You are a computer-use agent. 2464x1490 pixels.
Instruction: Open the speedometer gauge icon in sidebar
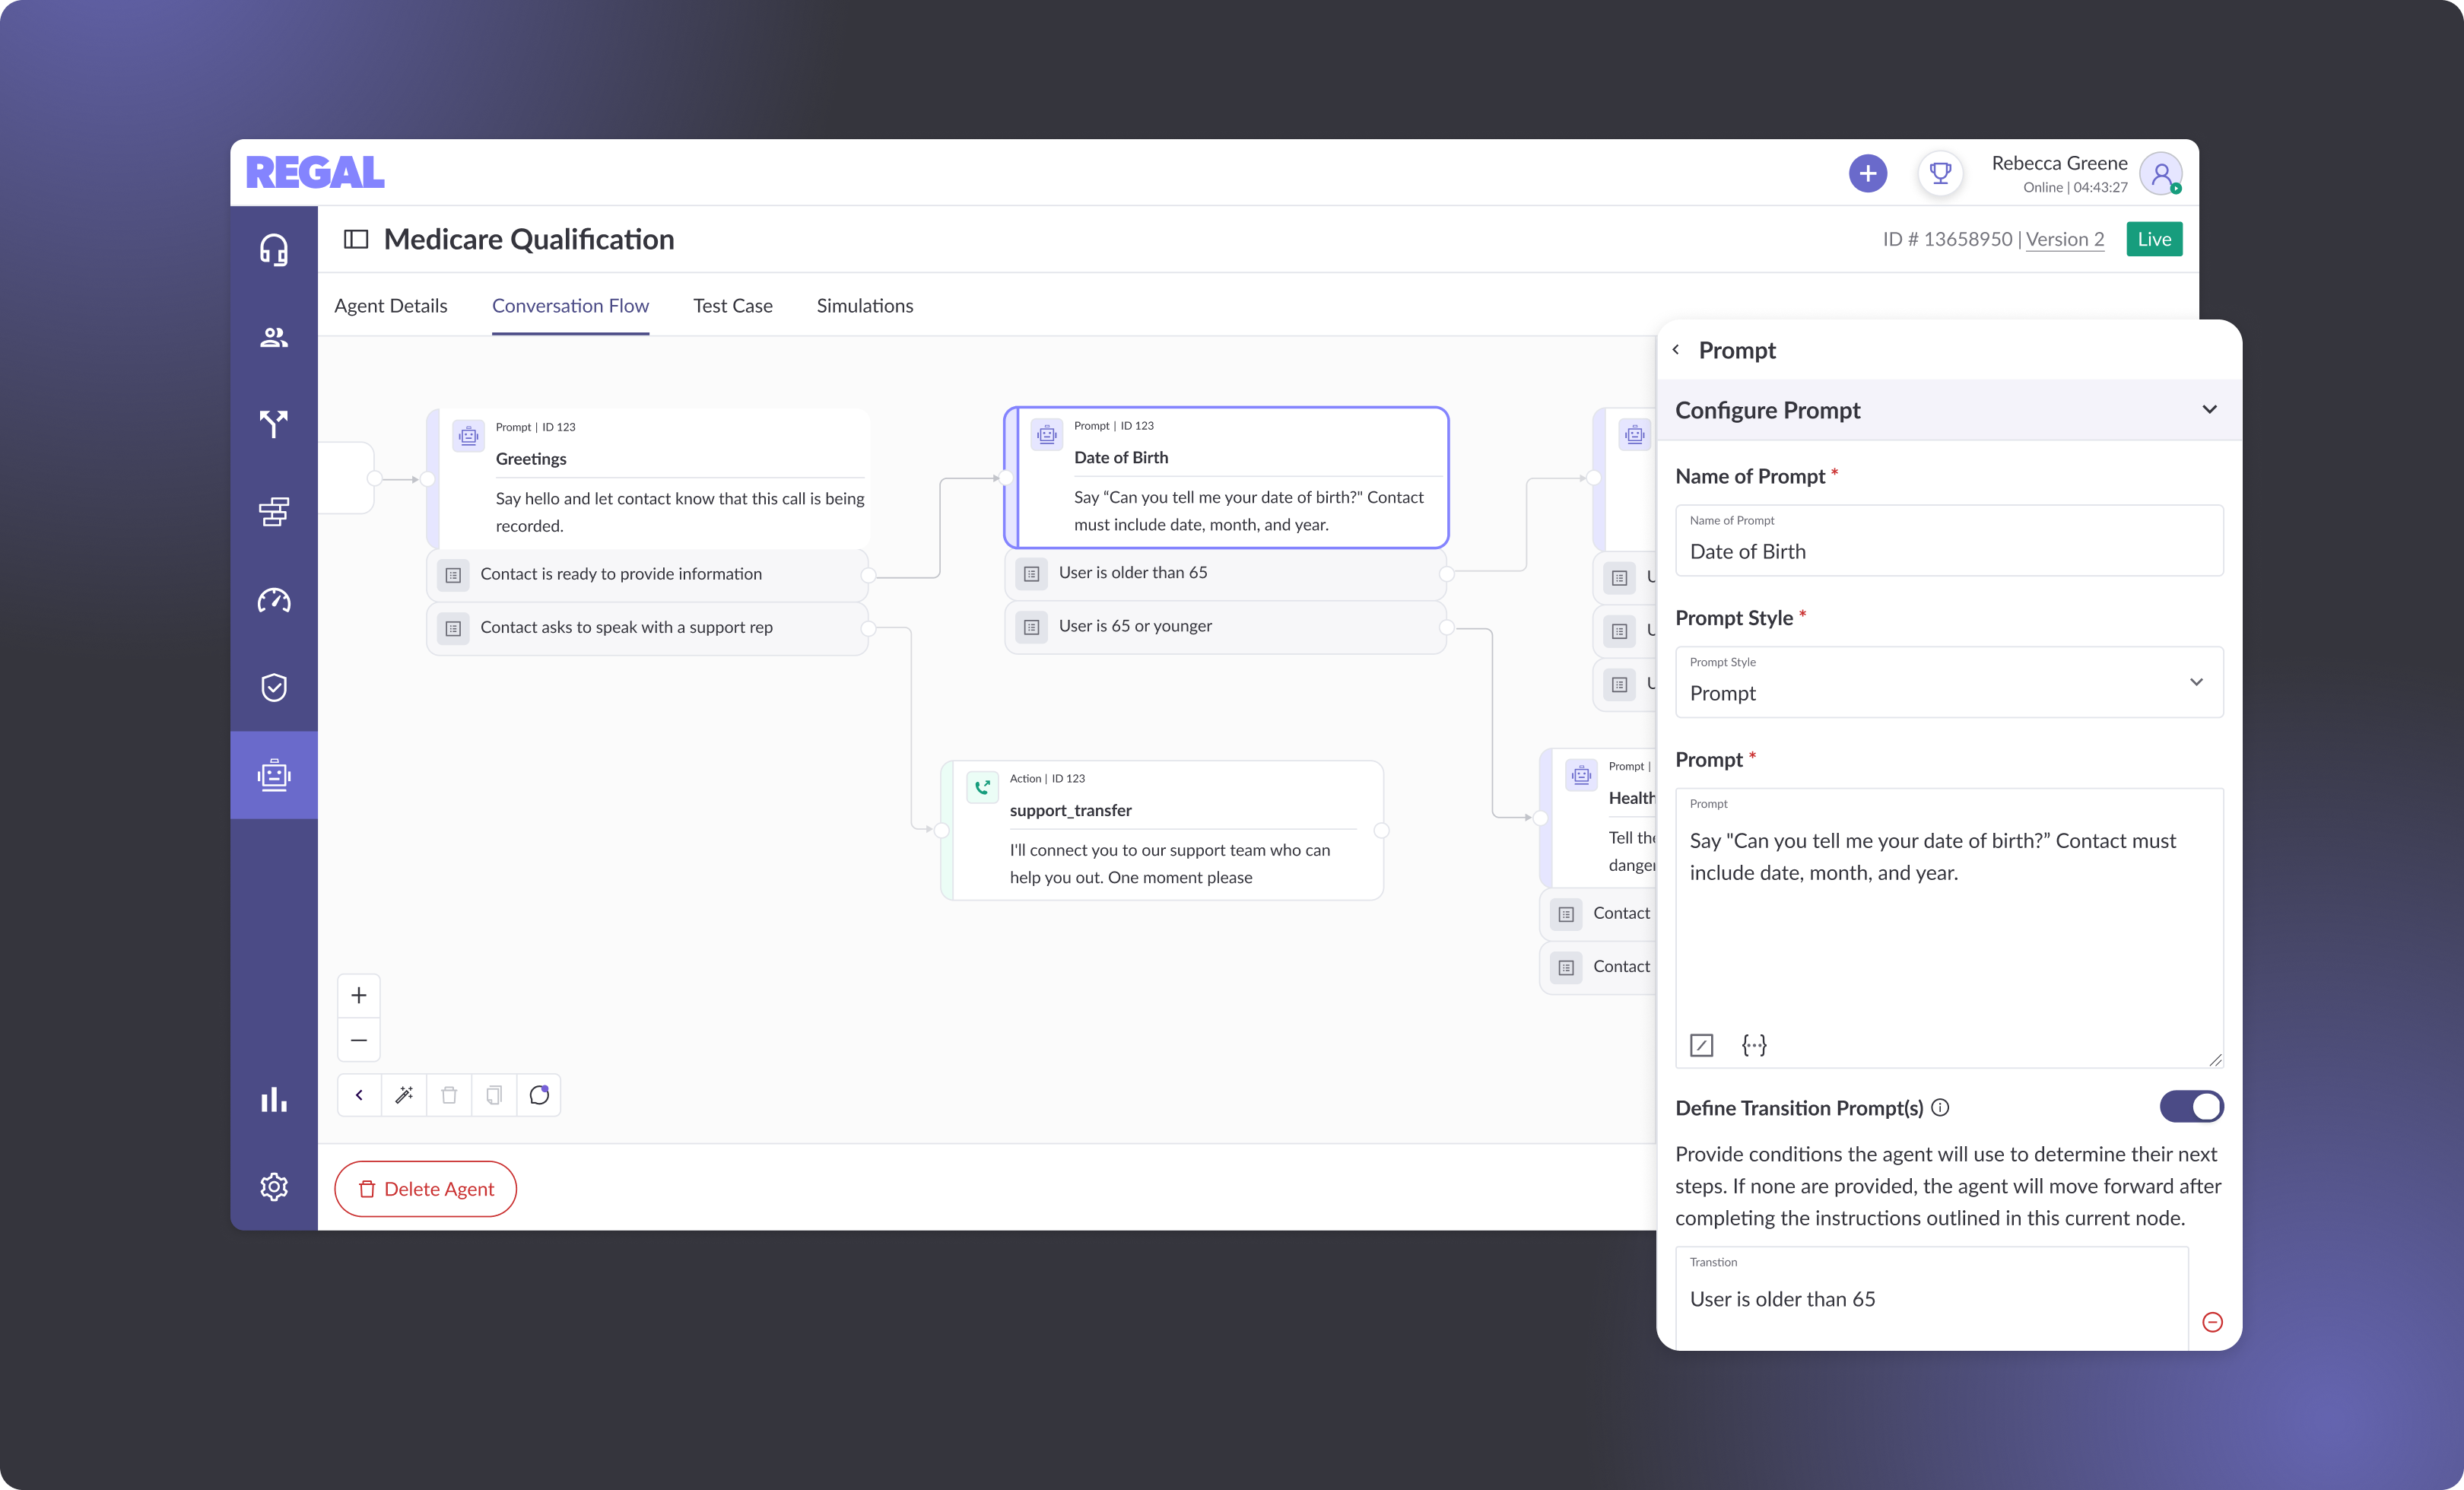click(274, 600)
